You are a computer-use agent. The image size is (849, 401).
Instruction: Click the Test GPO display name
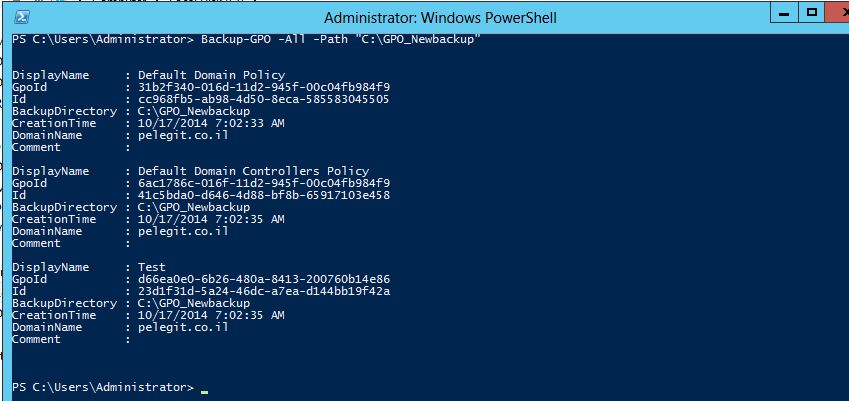click(x=152, y=267)
